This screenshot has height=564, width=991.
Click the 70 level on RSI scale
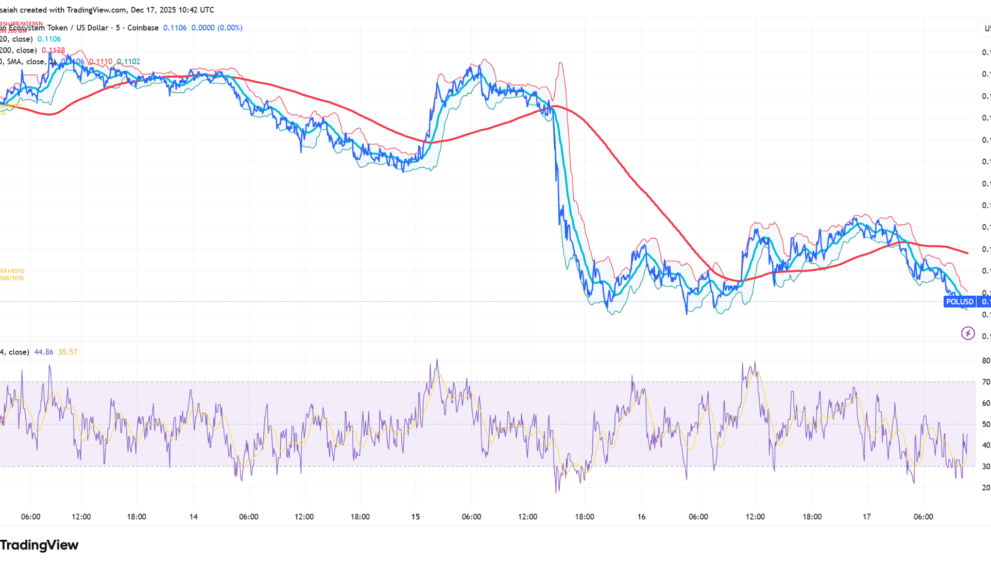985,382
